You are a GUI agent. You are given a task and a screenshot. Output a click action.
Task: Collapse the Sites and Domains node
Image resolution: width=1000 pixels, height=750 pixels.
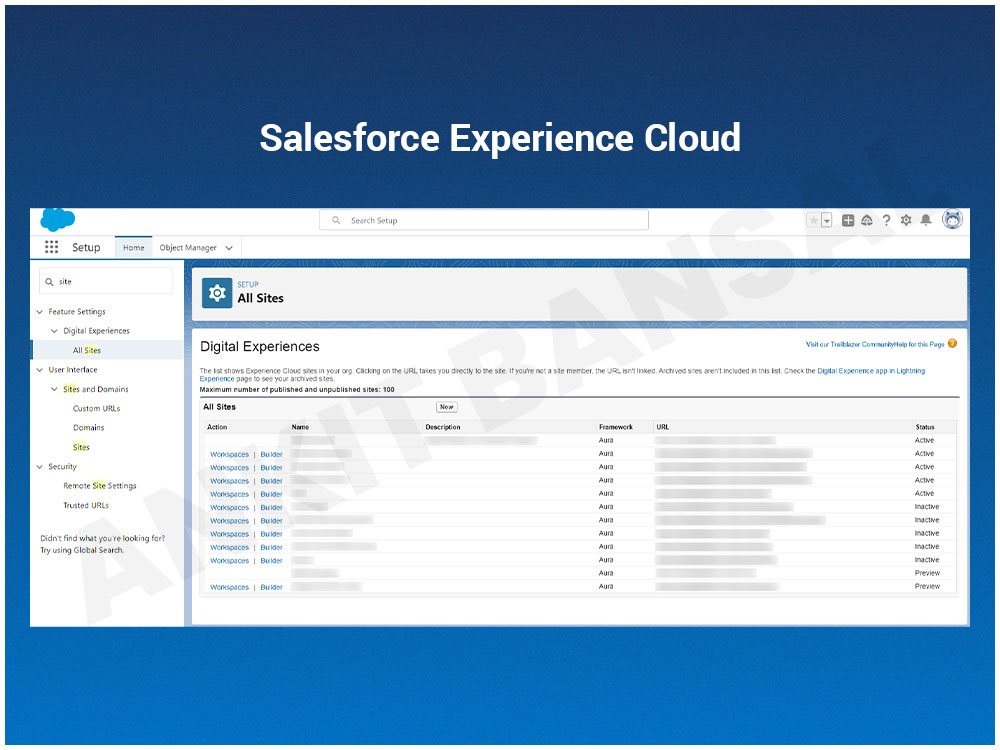54,389
